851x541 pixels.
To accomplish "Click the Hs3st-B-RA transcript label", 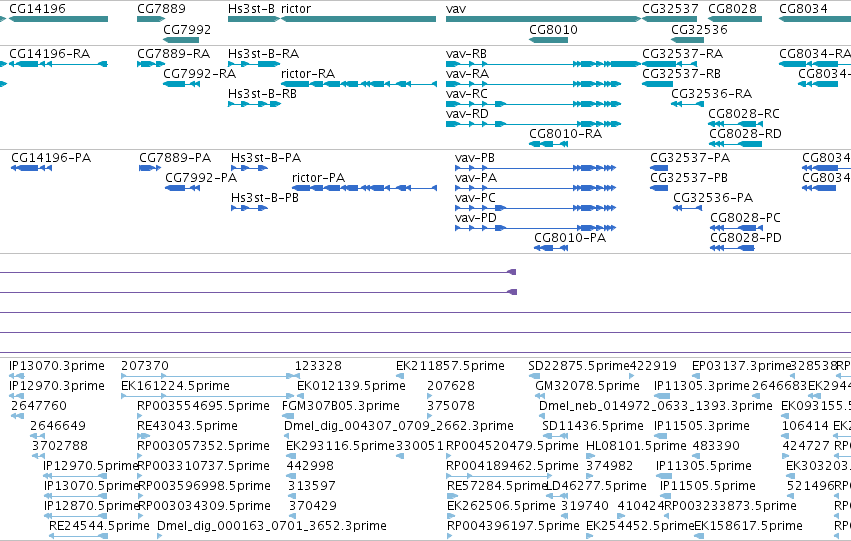I will click(263, 54).
